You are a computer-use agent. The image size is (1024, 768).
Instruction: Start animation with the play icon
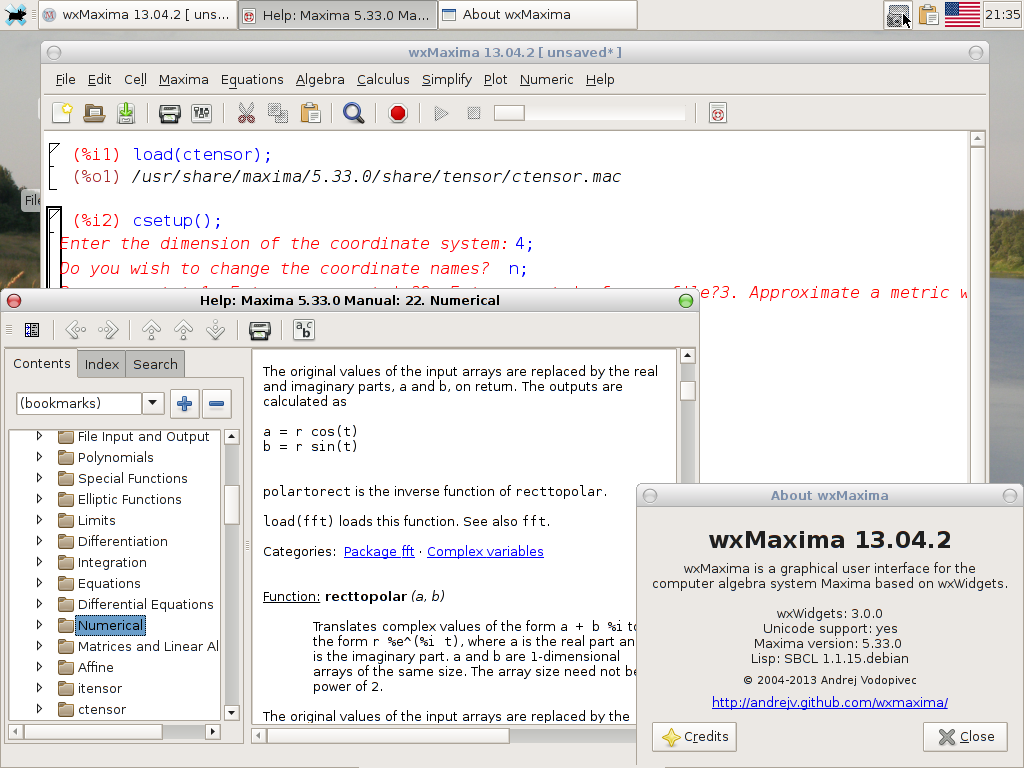(x=441, y=113)
